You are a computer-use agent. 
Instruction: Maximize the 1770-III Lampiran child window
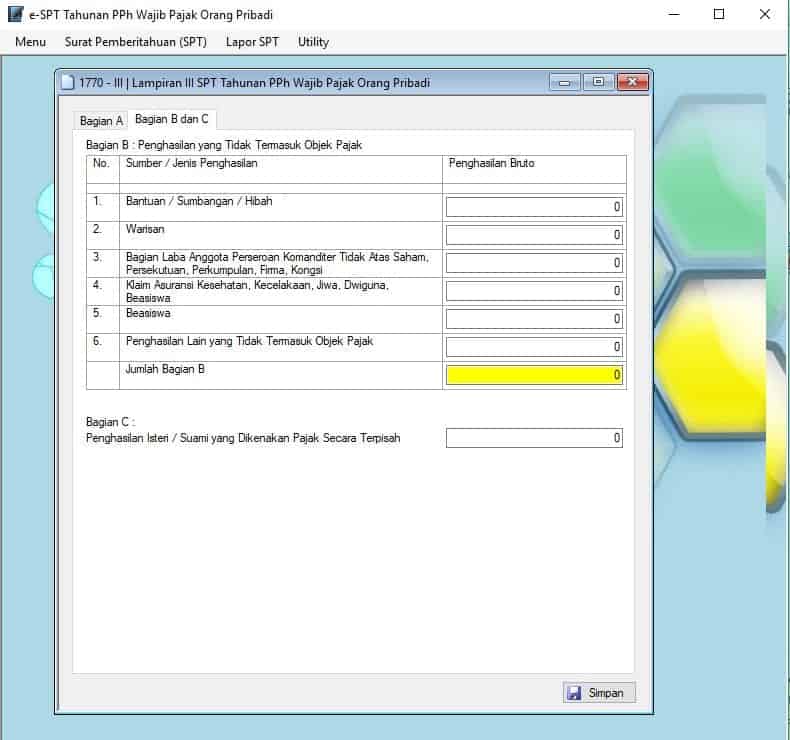point(598,83)
